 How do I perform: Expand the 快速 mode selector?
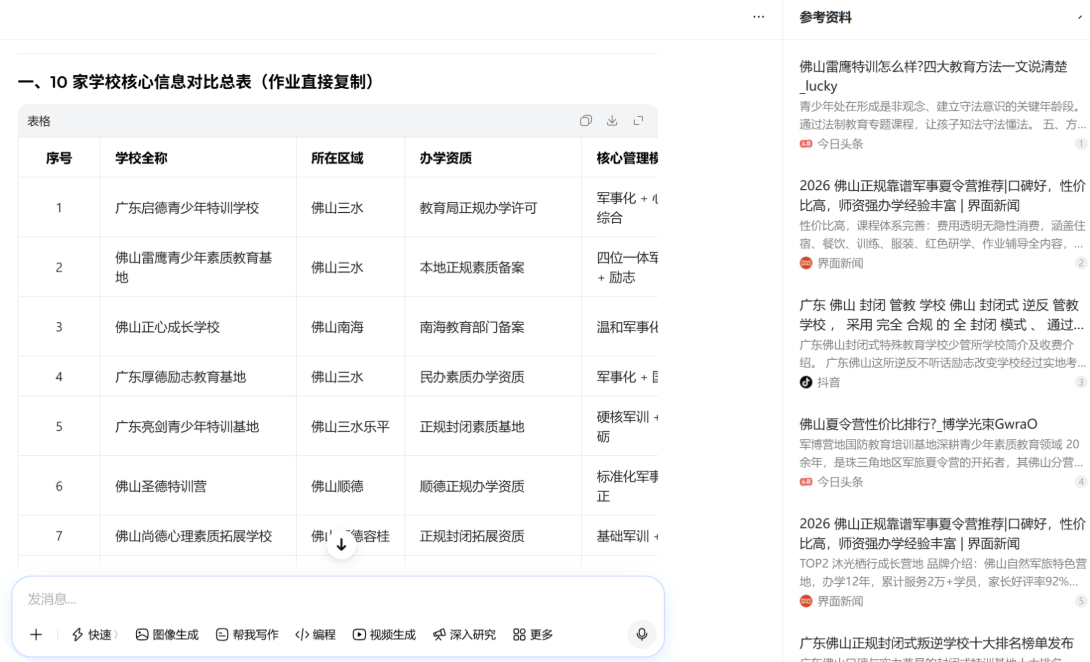pyautogui.click(x=93, y=634)
